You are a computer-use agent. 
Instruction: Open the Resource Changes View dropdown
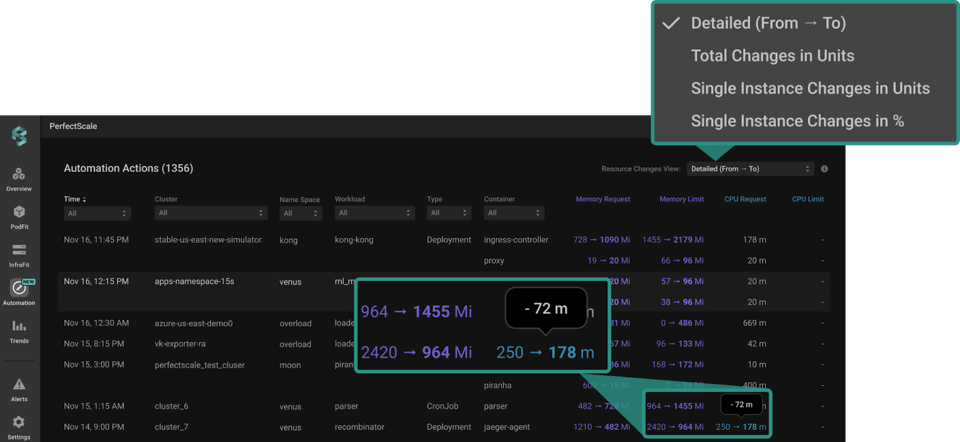[750, 169]
